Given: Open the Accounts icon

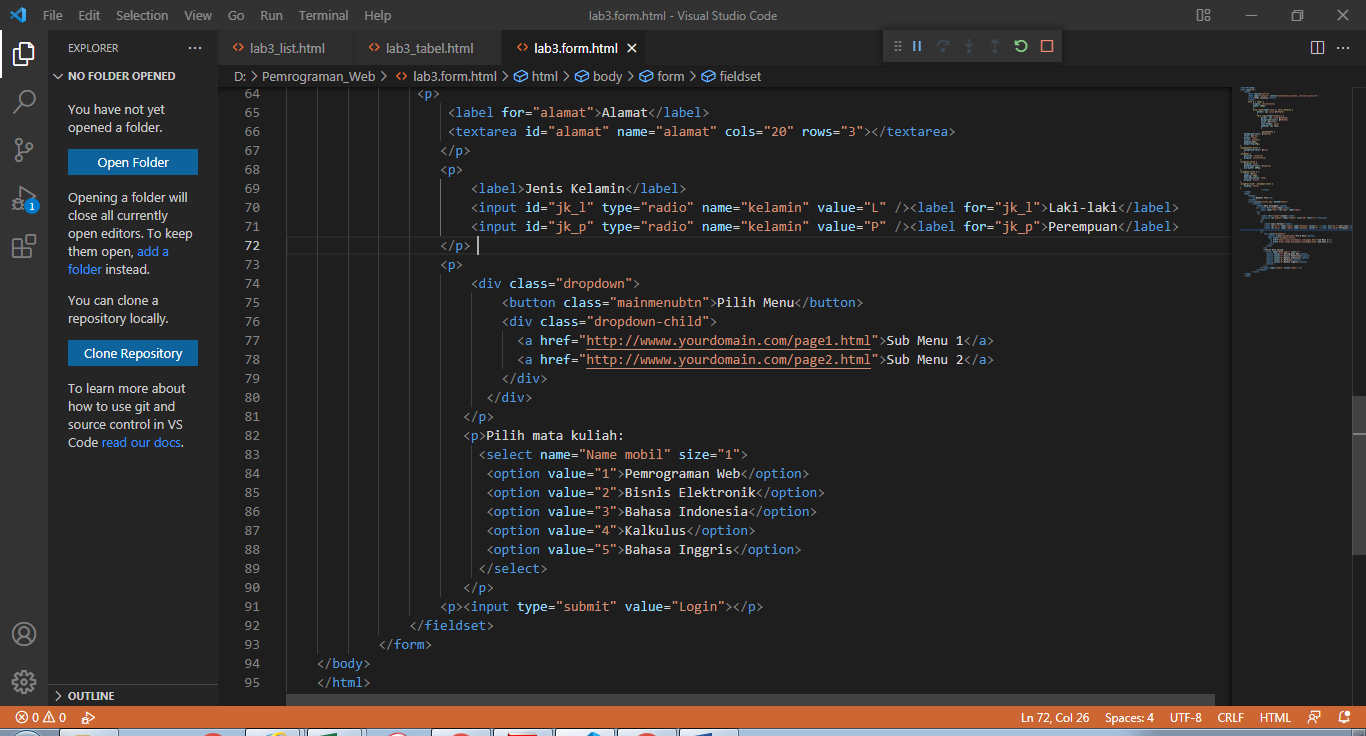Looking at the screenshot, I should coord(24,634).
